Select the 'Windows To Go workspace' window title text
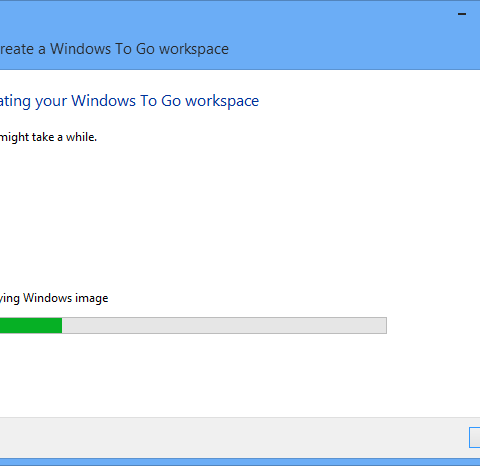 coord(139,49)
